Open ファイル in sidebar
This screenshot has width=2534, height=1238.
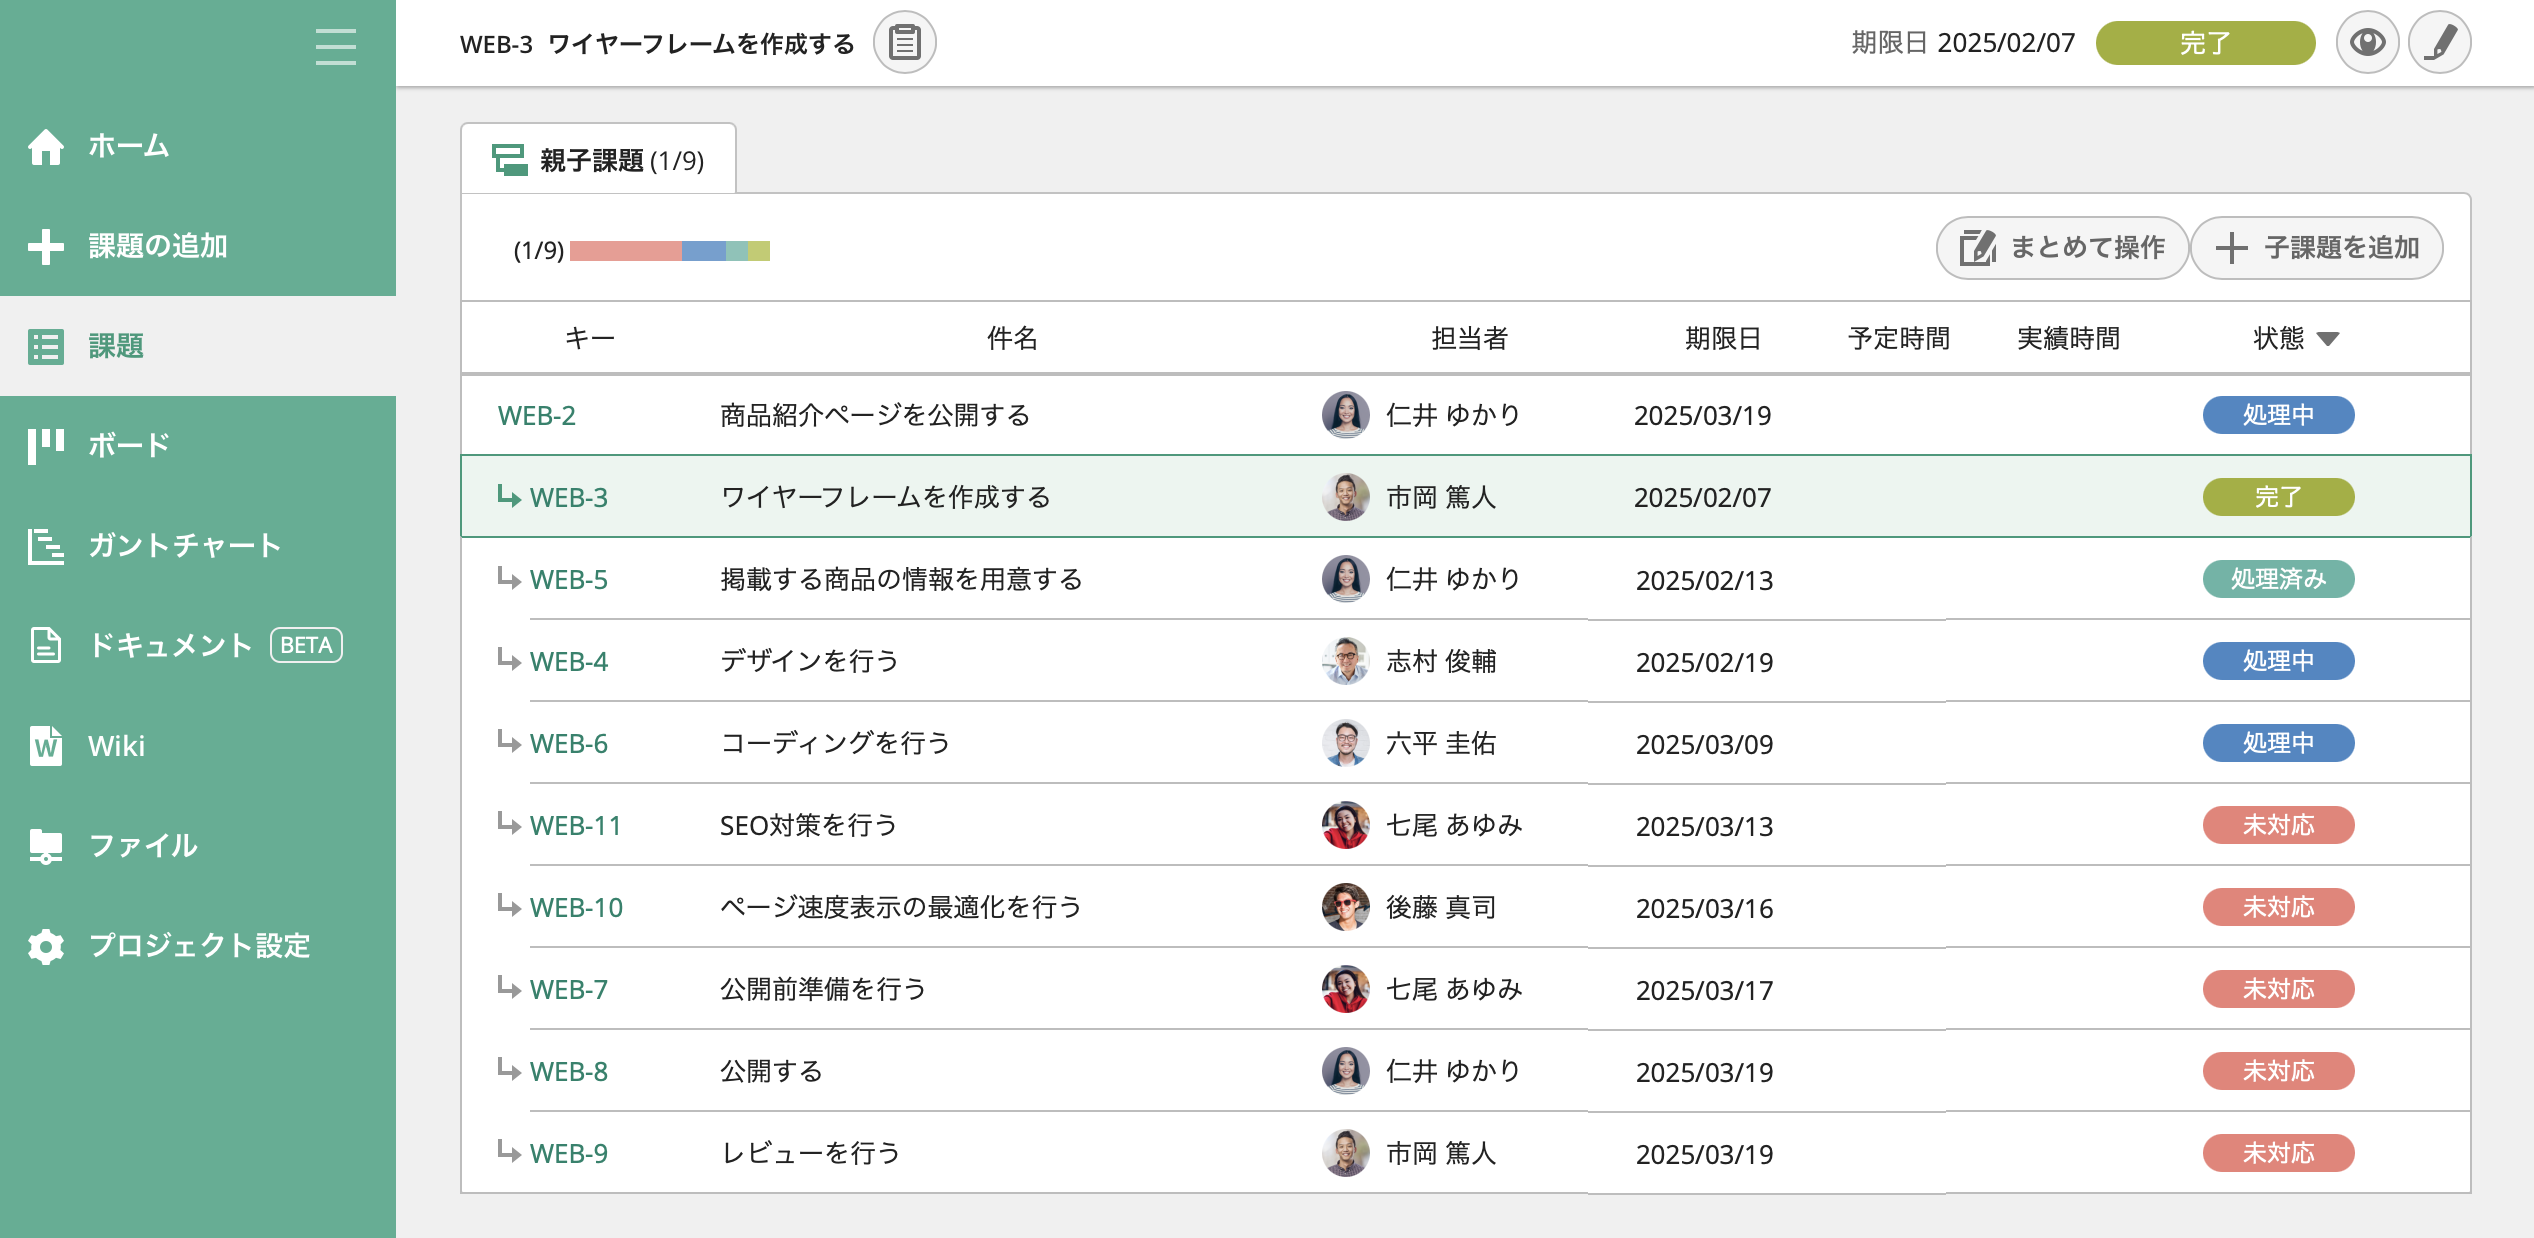tap(142, 846)
